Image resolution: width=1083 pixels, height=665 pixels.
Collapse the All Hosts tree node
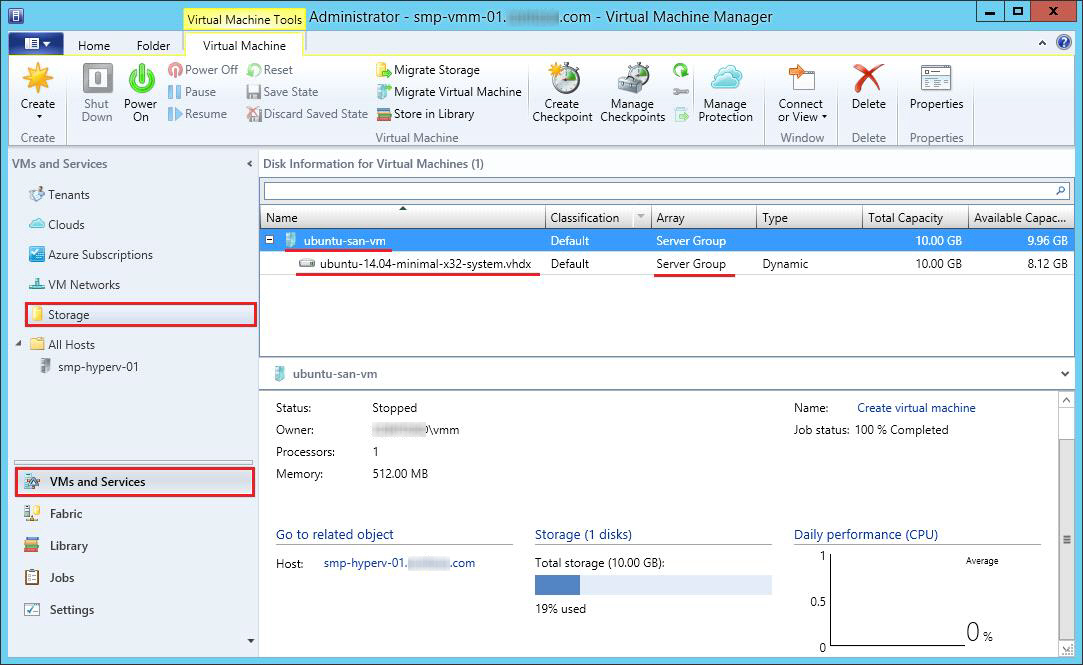(x=20, y=344)
